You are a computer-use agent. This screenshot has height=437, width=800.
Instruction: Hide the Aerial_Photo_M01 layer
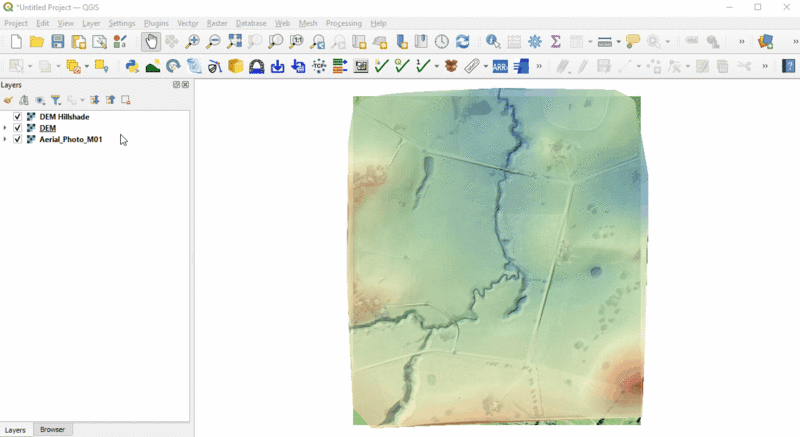(x=18, y=140)
